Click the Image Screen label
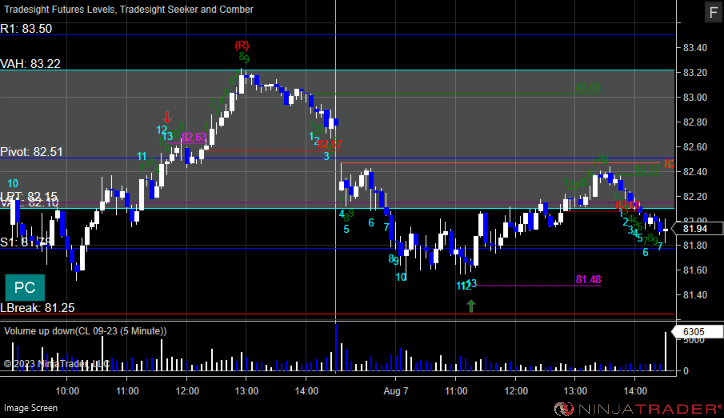The image size is (724, 418). [31, 408]
